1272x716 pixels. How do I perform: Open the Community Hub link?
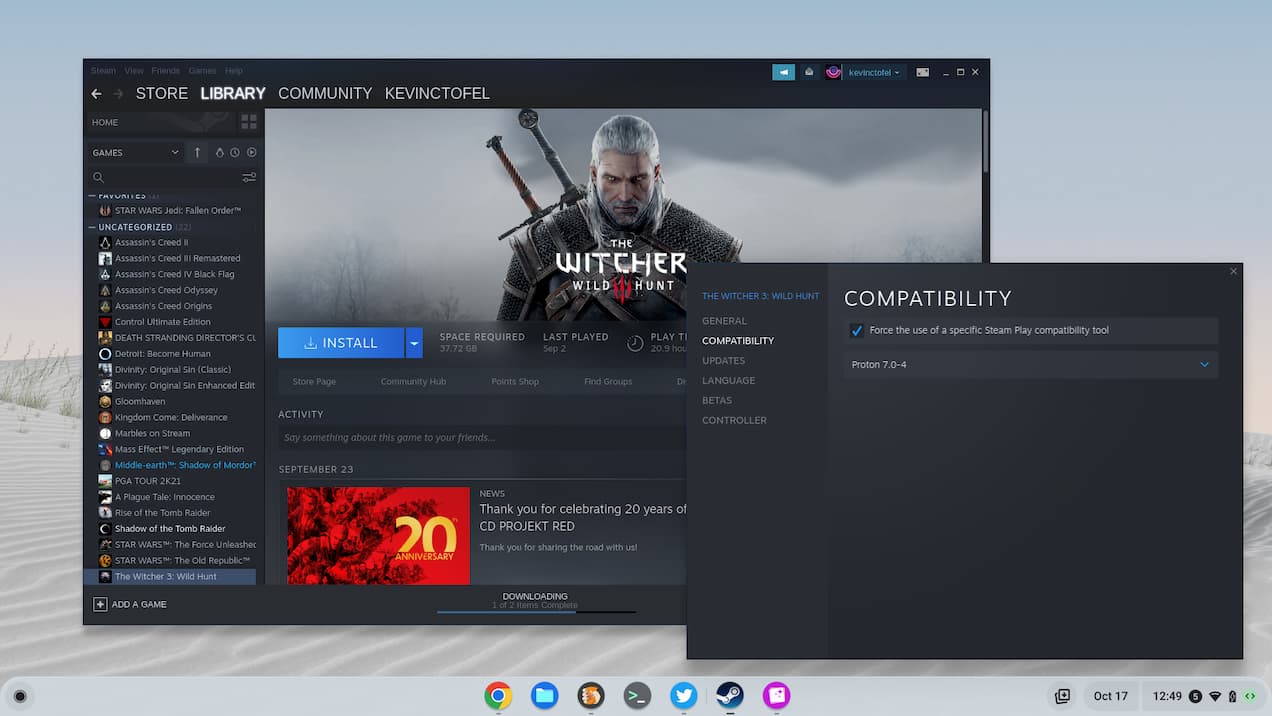(x=413, y=382)
